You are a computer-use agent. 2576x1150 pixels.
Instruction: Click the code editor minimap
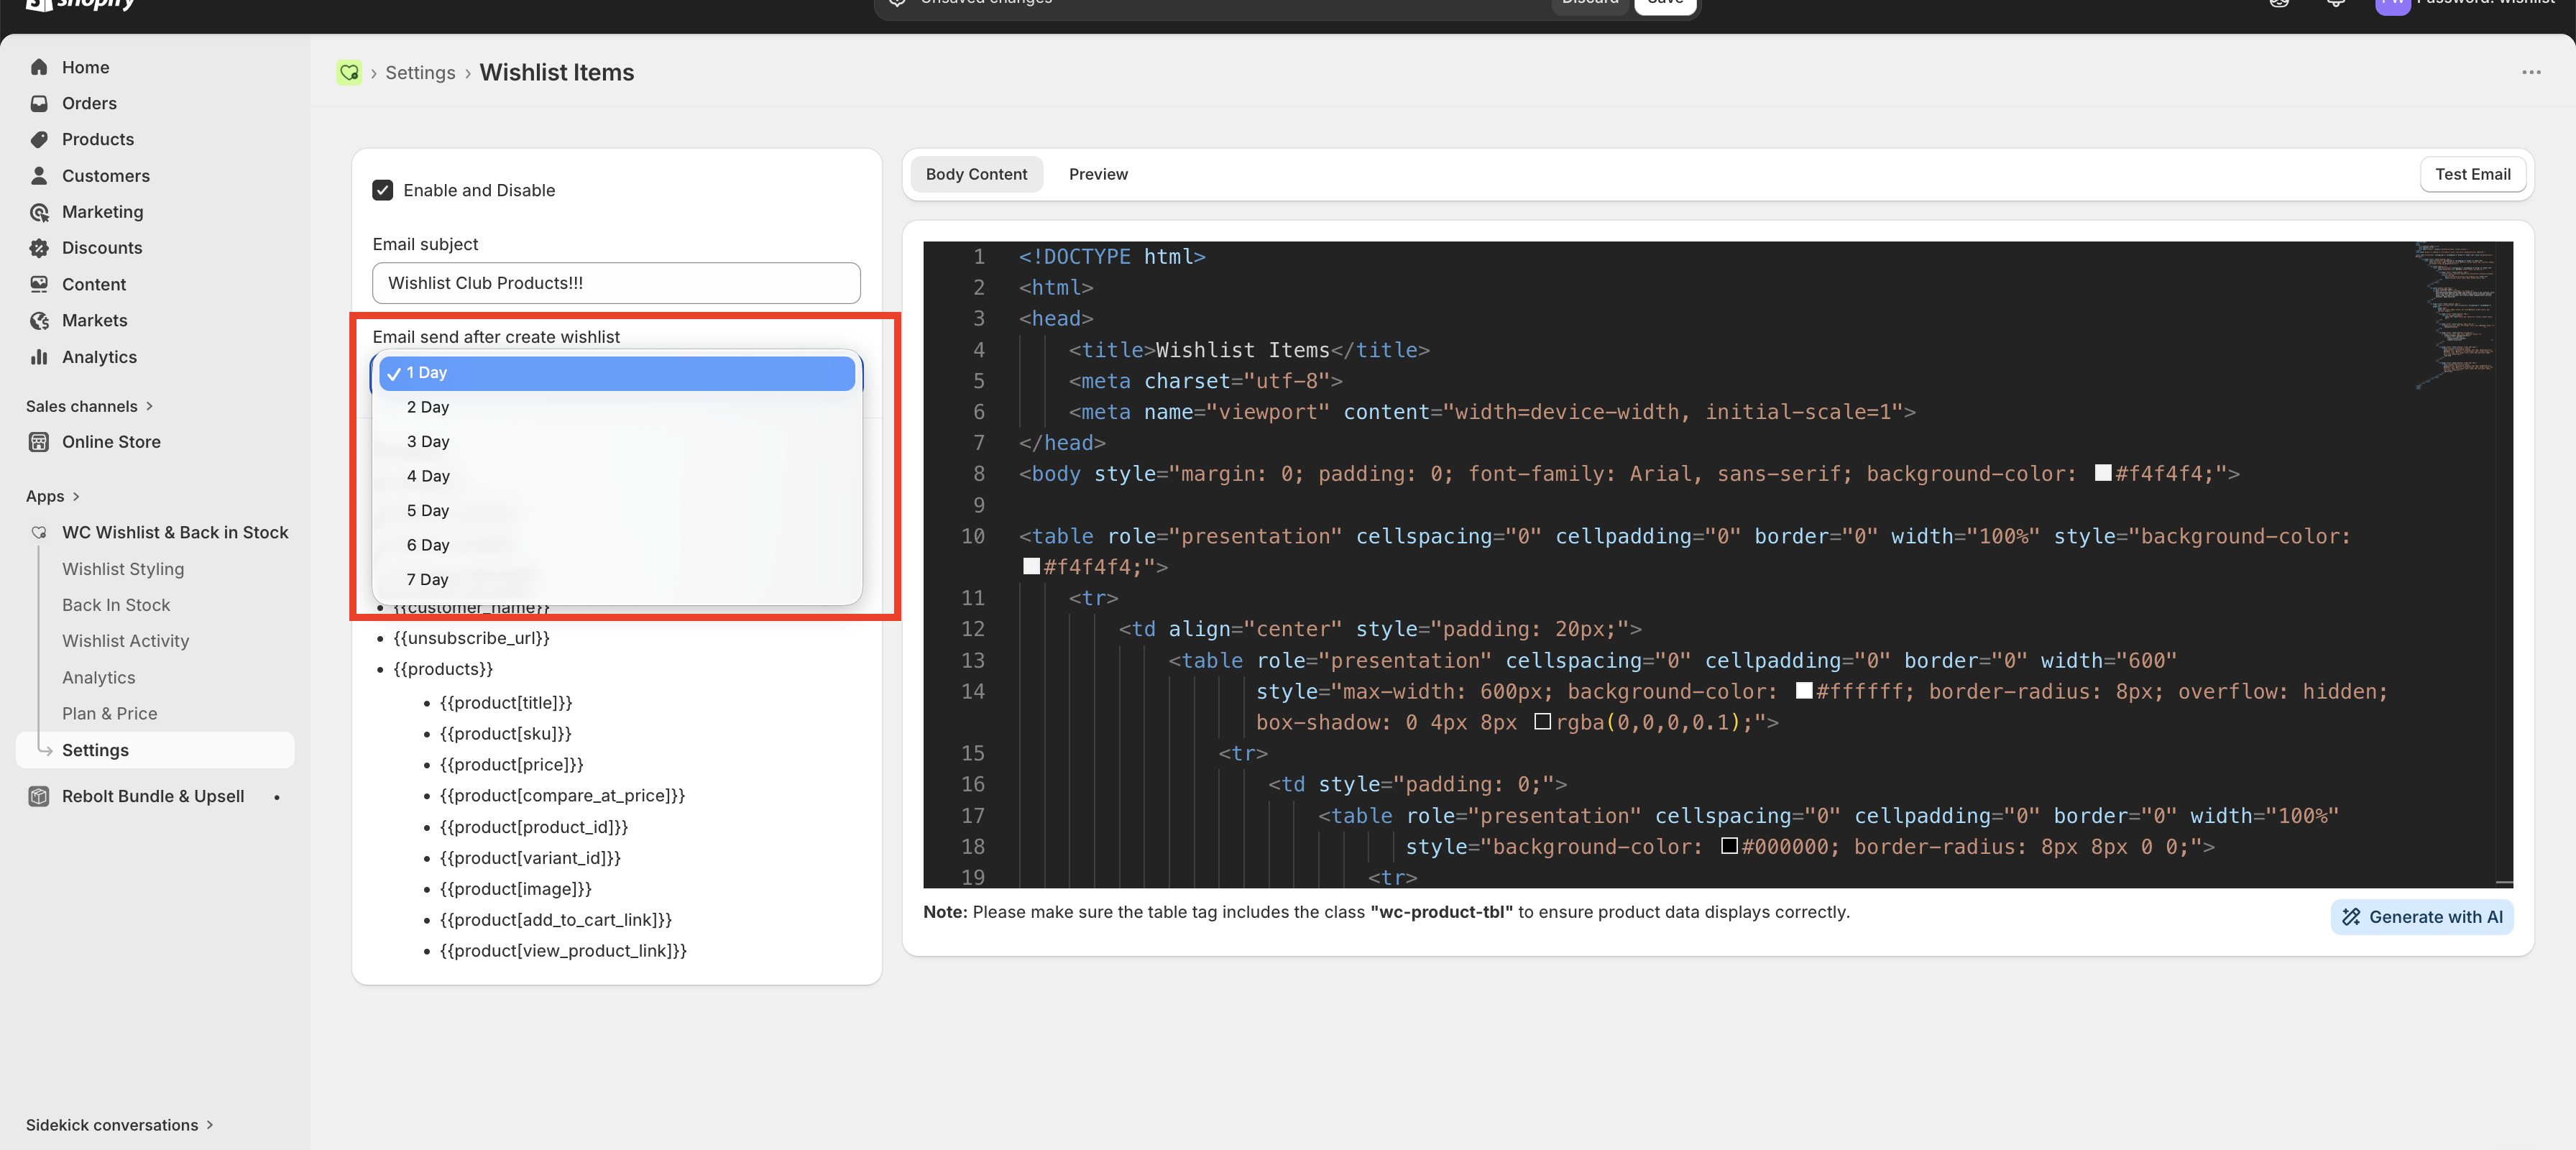tap(2456, 315)
